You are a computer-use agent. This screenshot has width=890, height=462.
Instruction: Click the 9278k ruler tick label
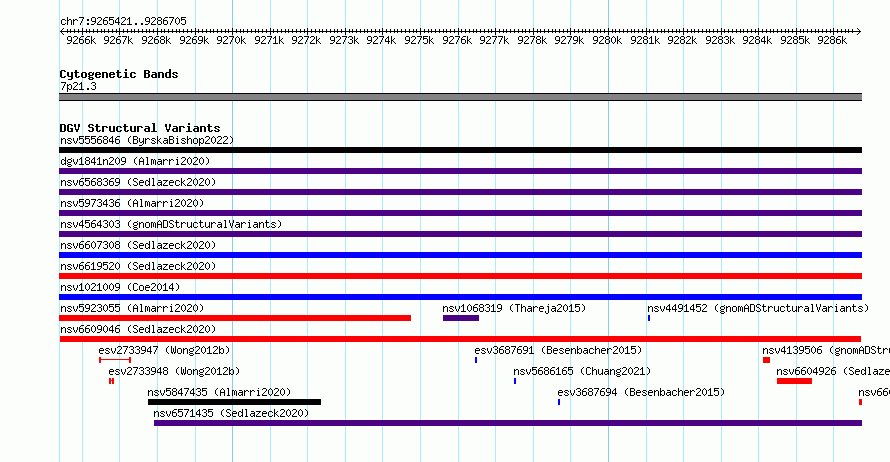coord(532,40)
